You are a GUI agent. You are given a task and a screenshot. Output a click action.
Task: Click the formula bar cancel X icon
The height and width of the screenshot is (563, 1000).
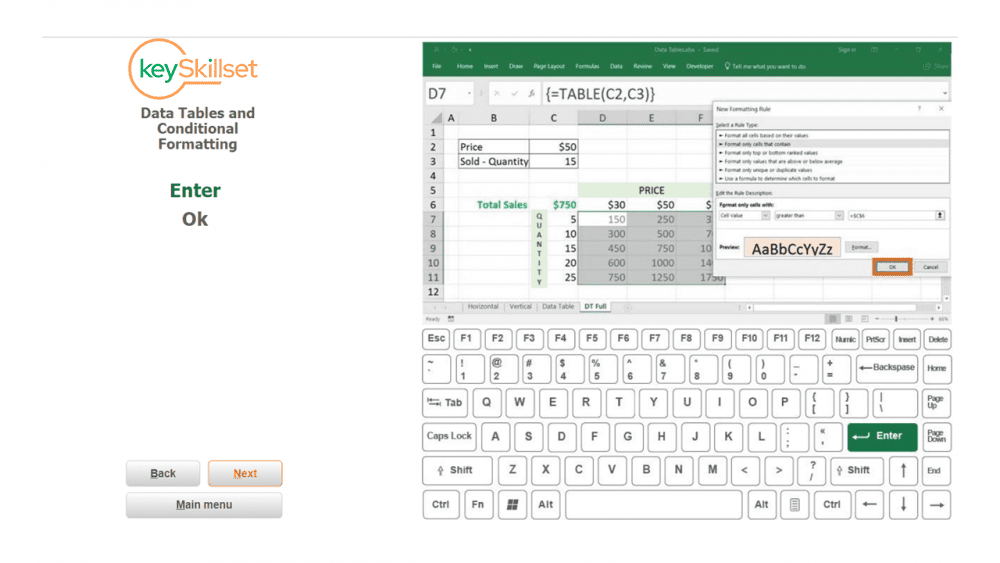pos(497,94)
